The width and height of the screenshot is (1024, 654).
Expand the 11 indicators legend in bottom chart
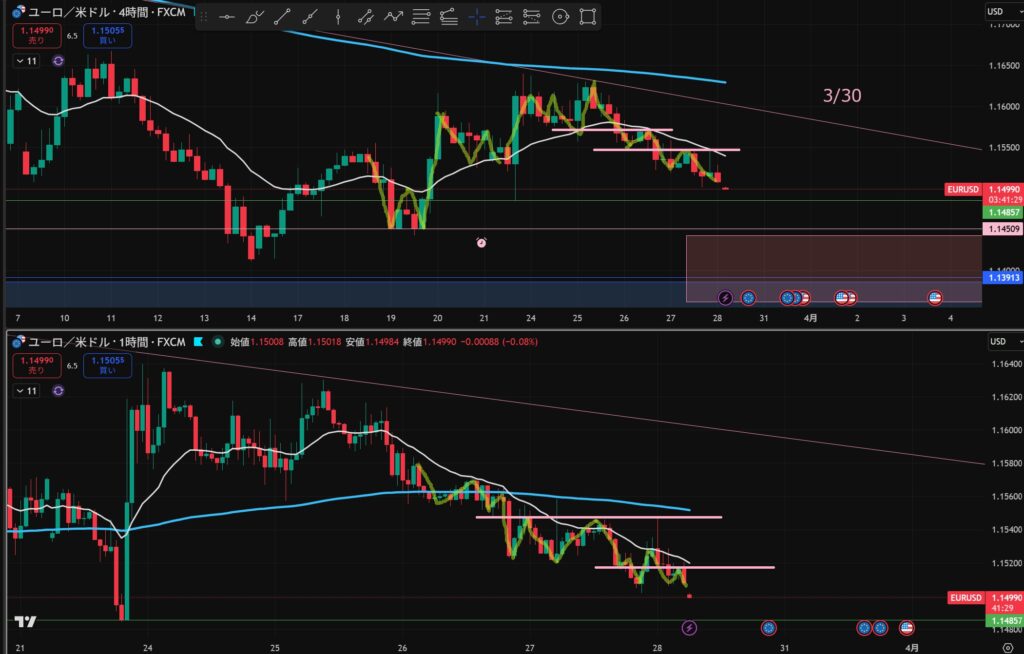27,391
